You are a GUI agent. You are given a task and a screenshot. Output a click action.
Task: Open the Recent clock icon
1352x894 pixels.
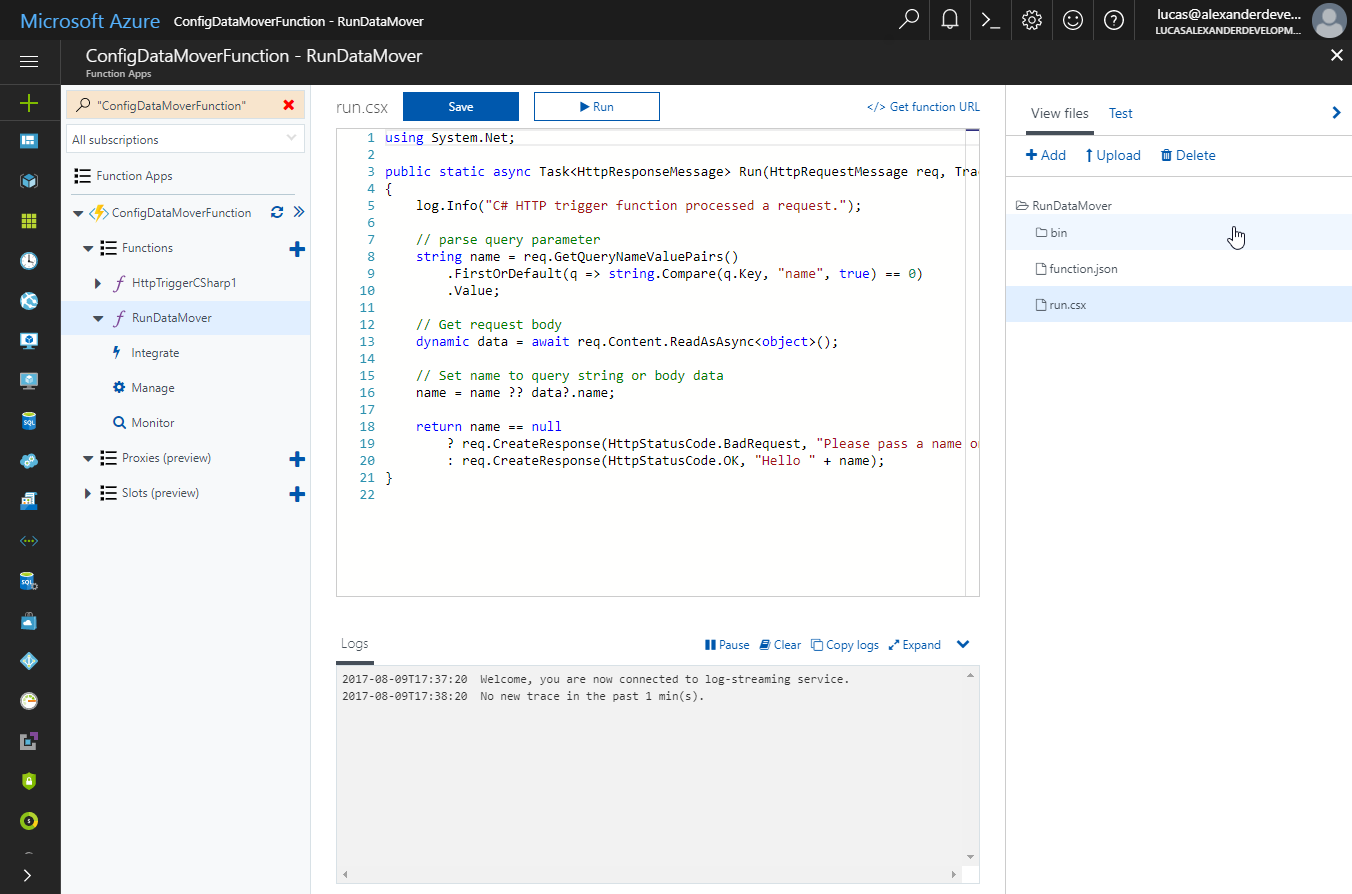click(29, 261)
